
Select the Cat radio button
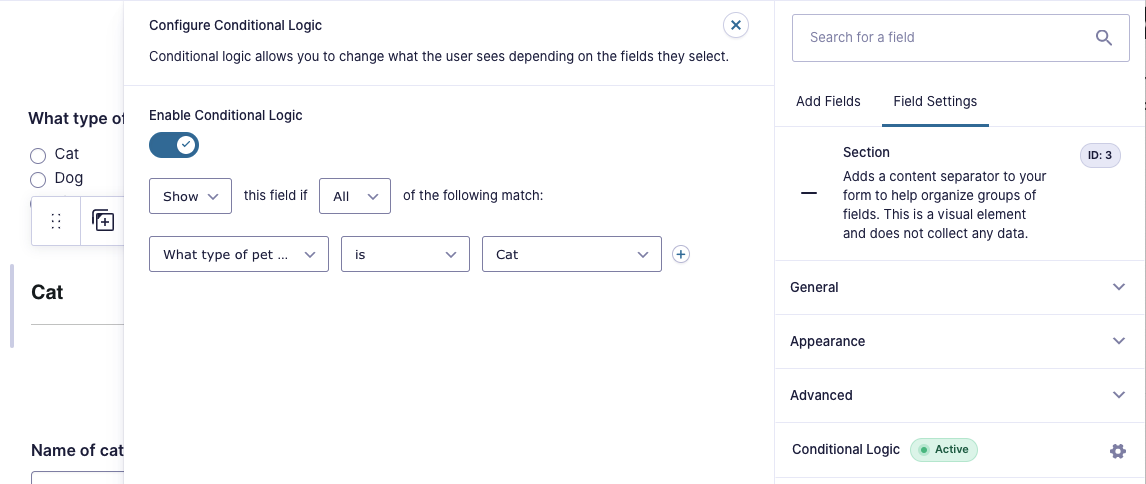point(38,155)
